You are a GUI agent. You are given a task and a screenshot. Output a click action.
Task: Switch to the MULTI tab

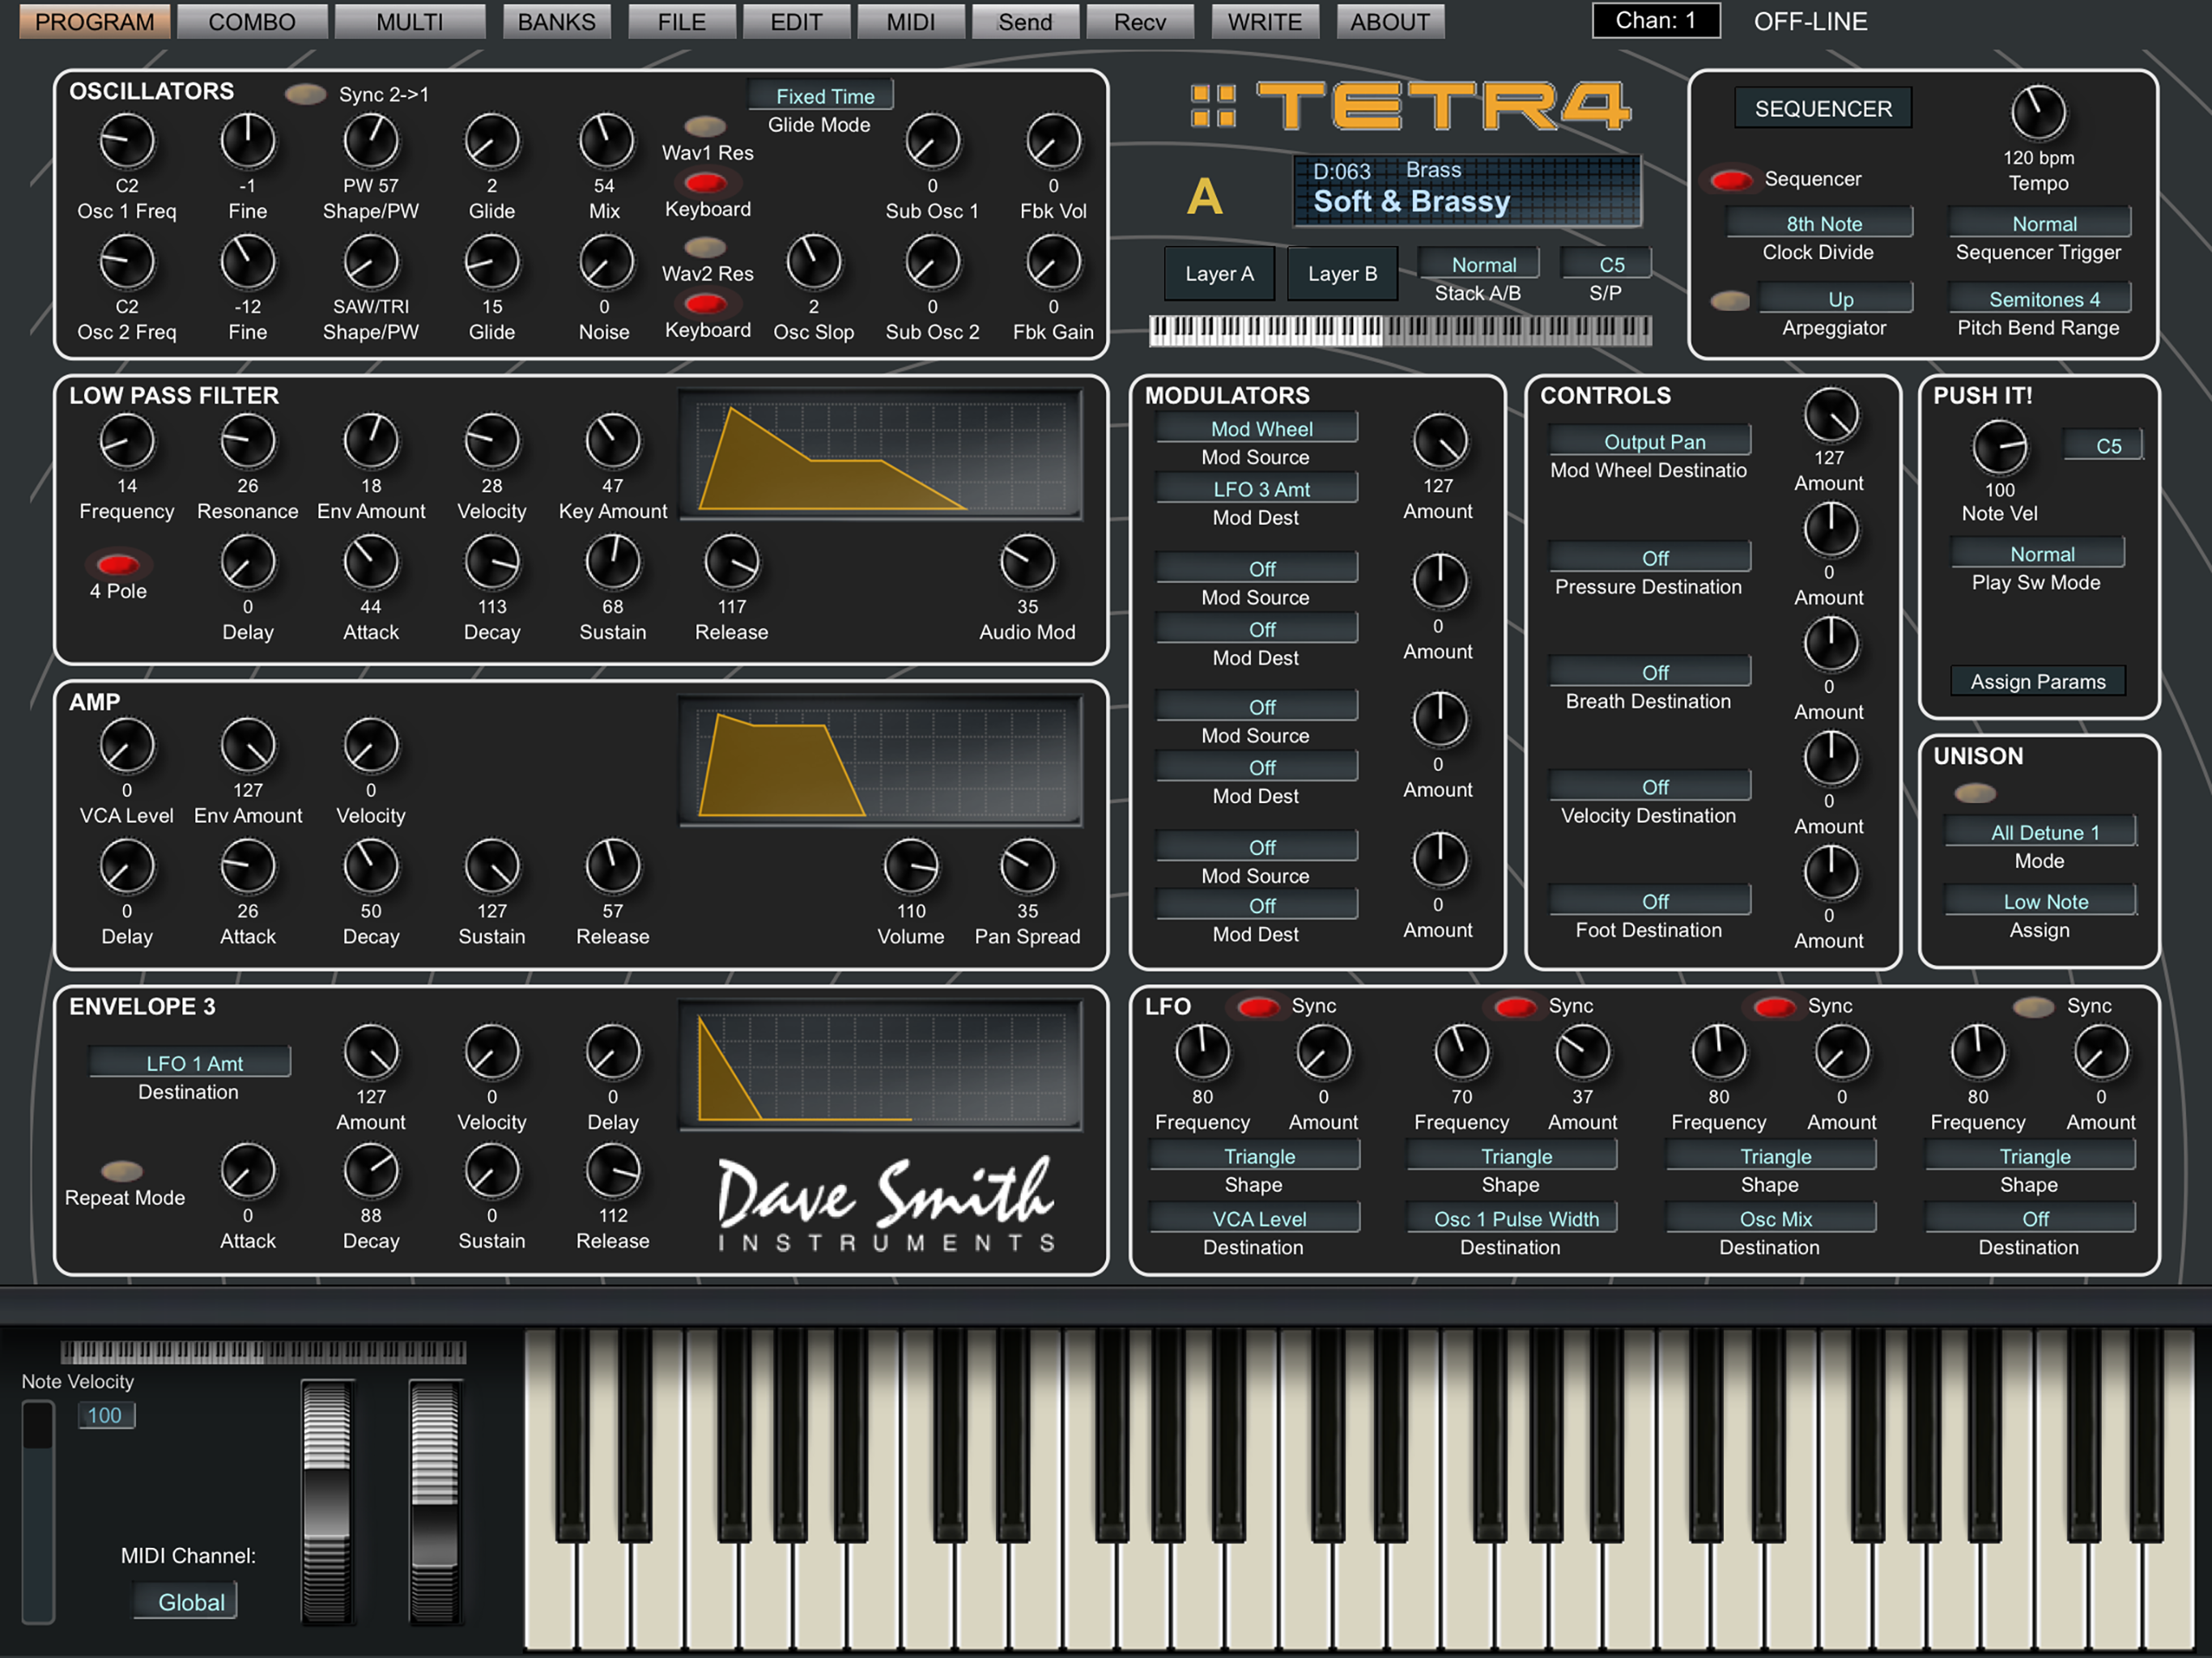point(410,21)
